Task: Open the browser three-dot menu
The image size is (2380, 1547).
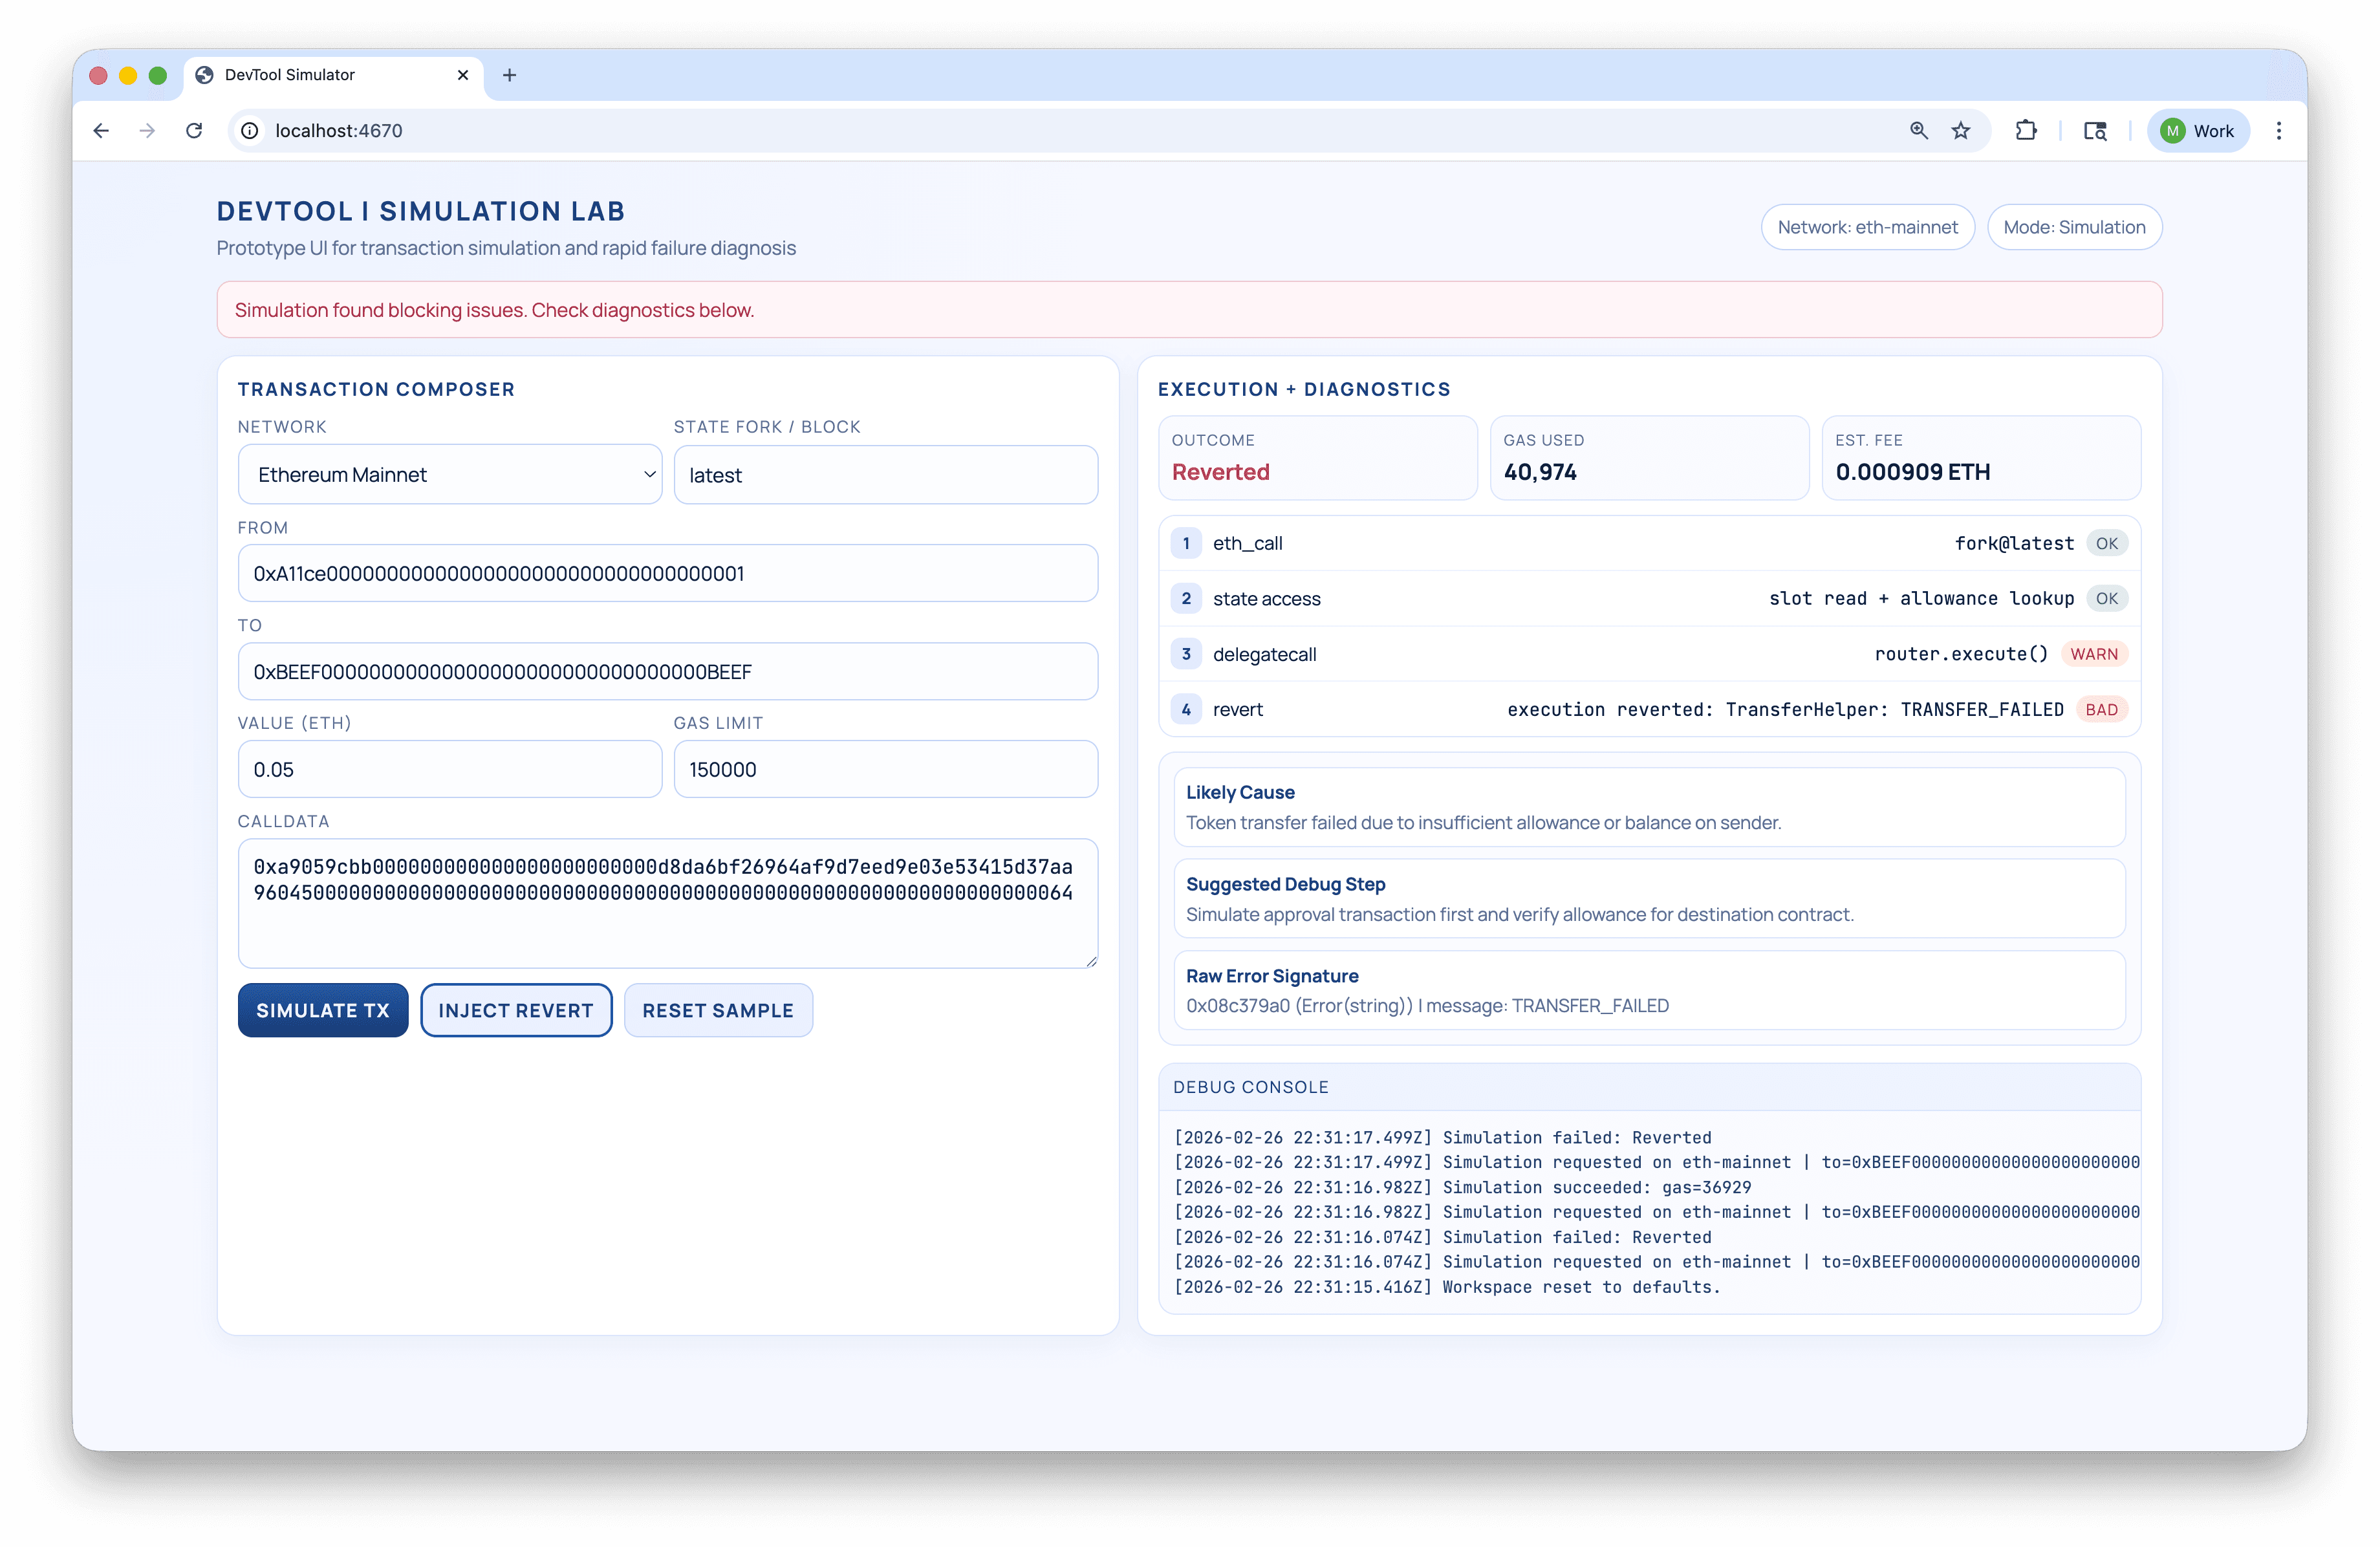Action: (2278, 130)
